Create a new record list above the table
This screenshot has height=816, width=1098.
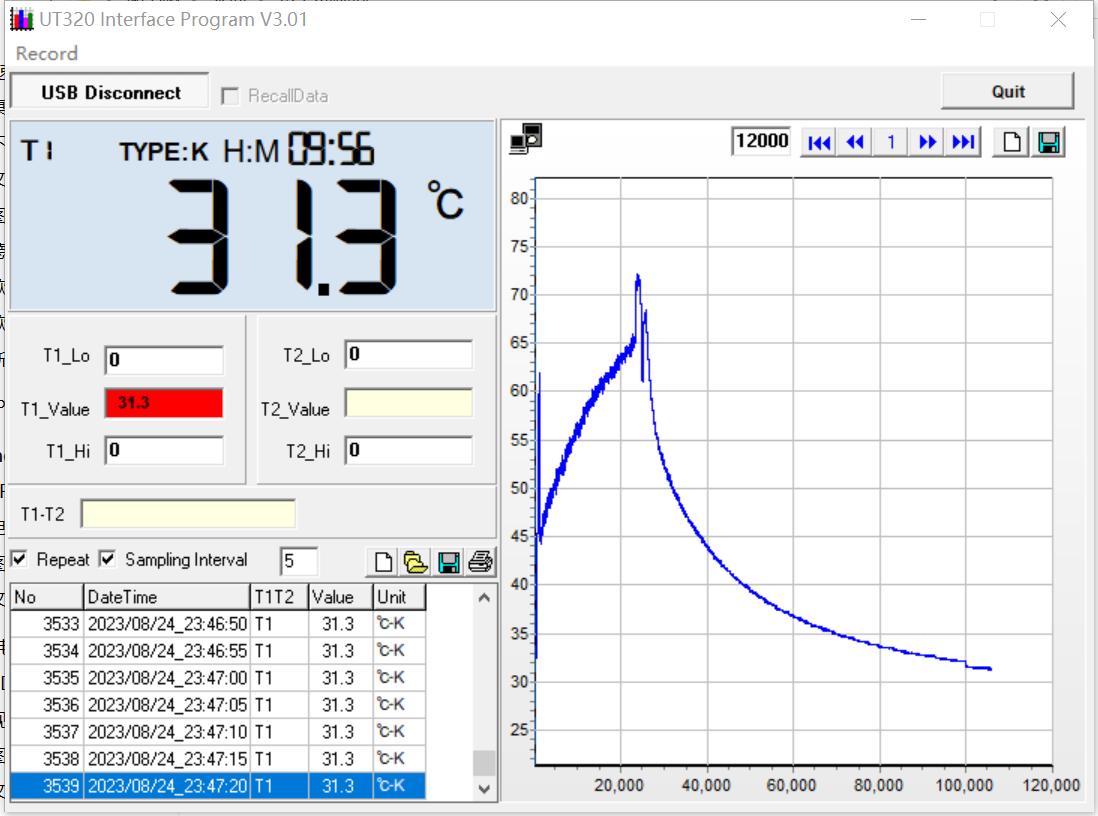point(383,562)
